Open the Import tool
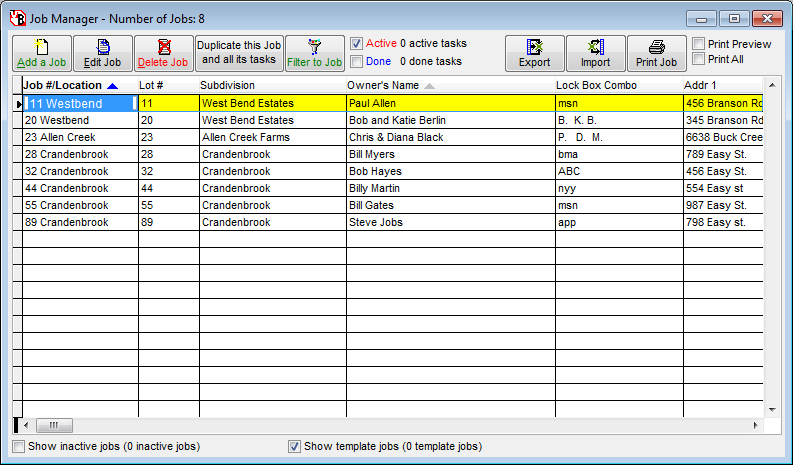793x465 pixels. [595, 47]
